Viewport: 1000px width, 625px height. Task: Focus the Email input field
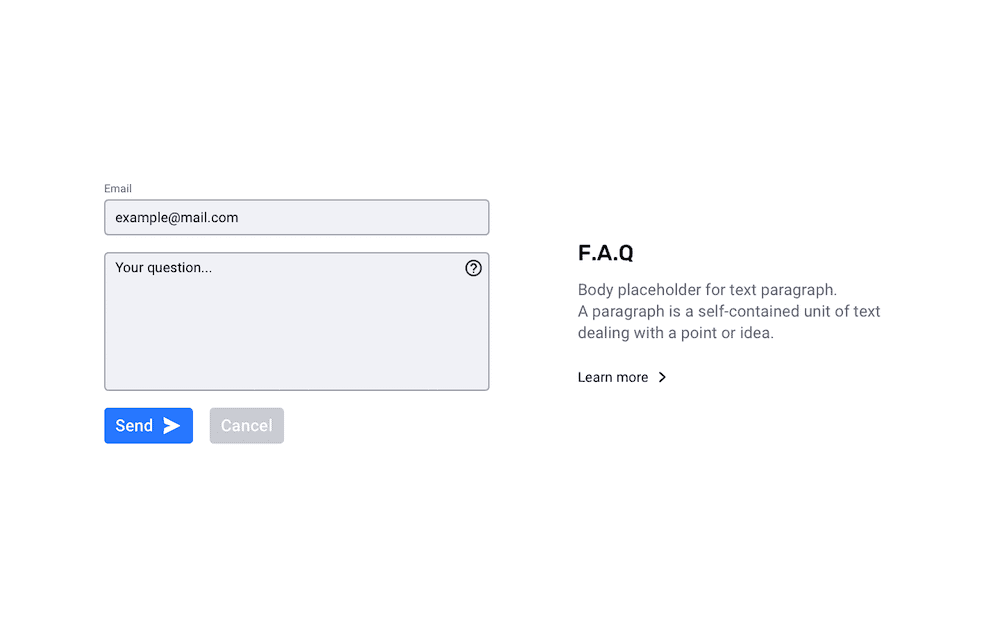(297, 217)
